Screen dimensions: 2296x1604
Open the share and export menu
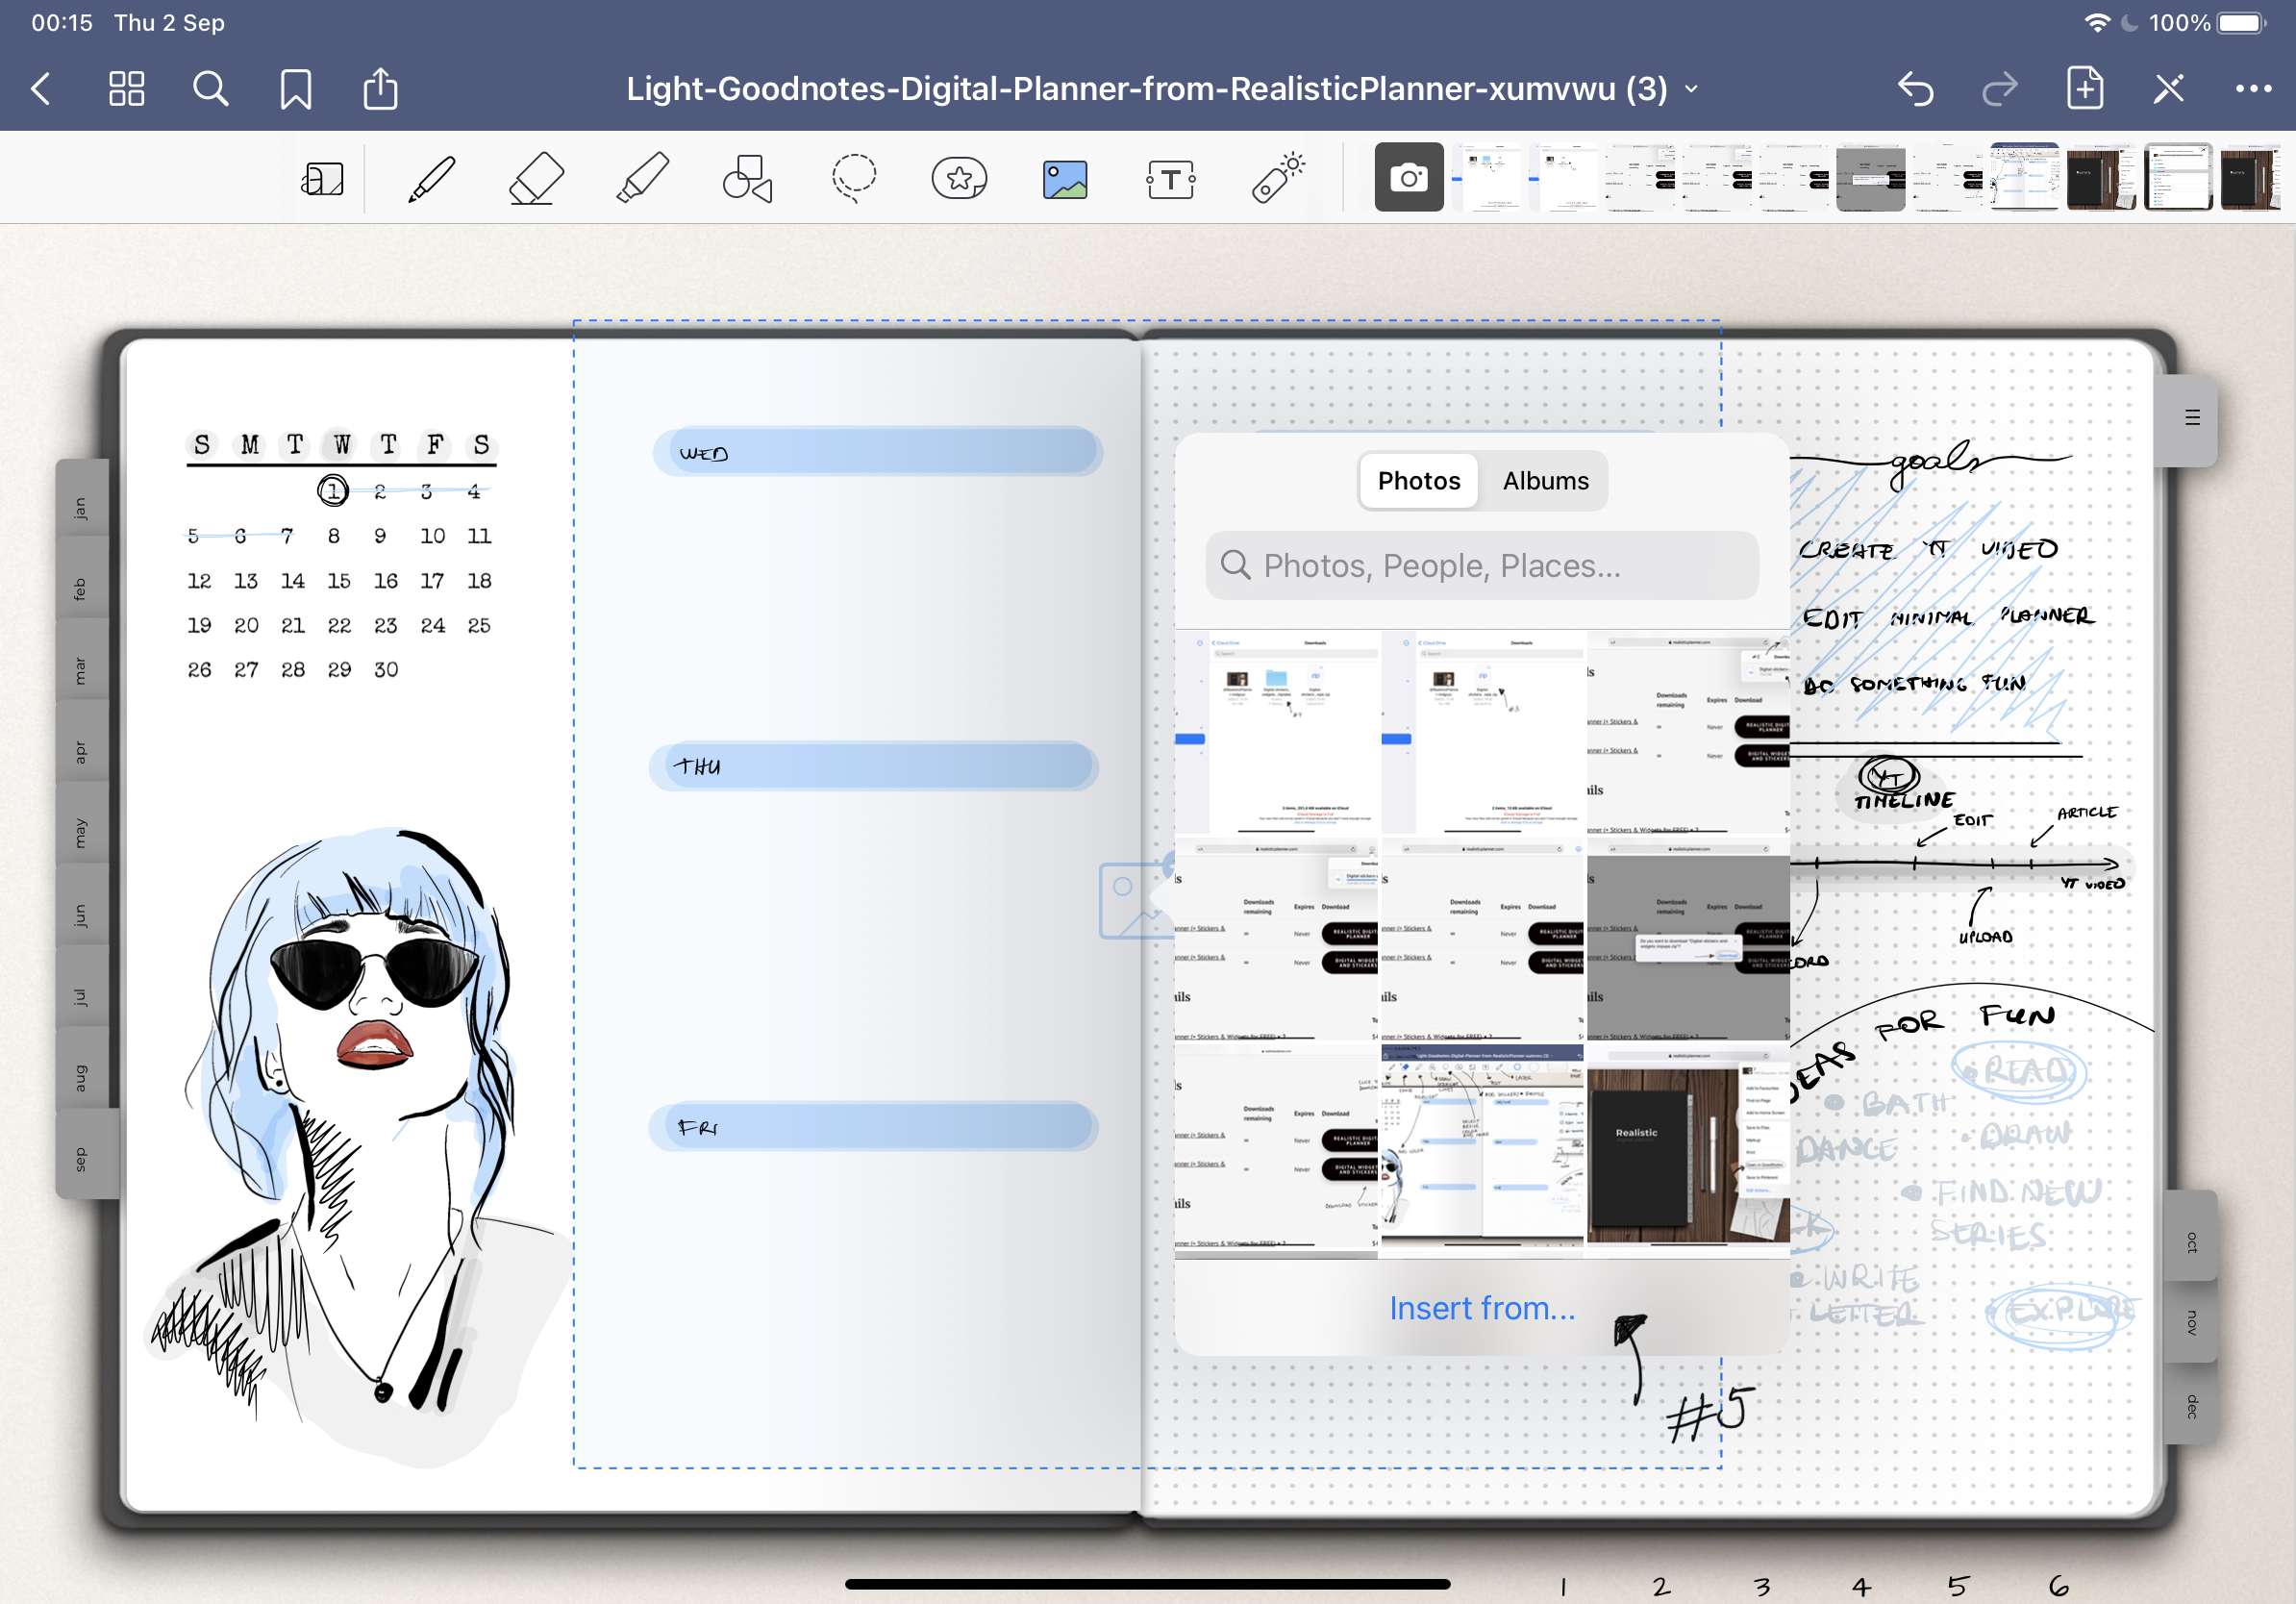[380, 88]
